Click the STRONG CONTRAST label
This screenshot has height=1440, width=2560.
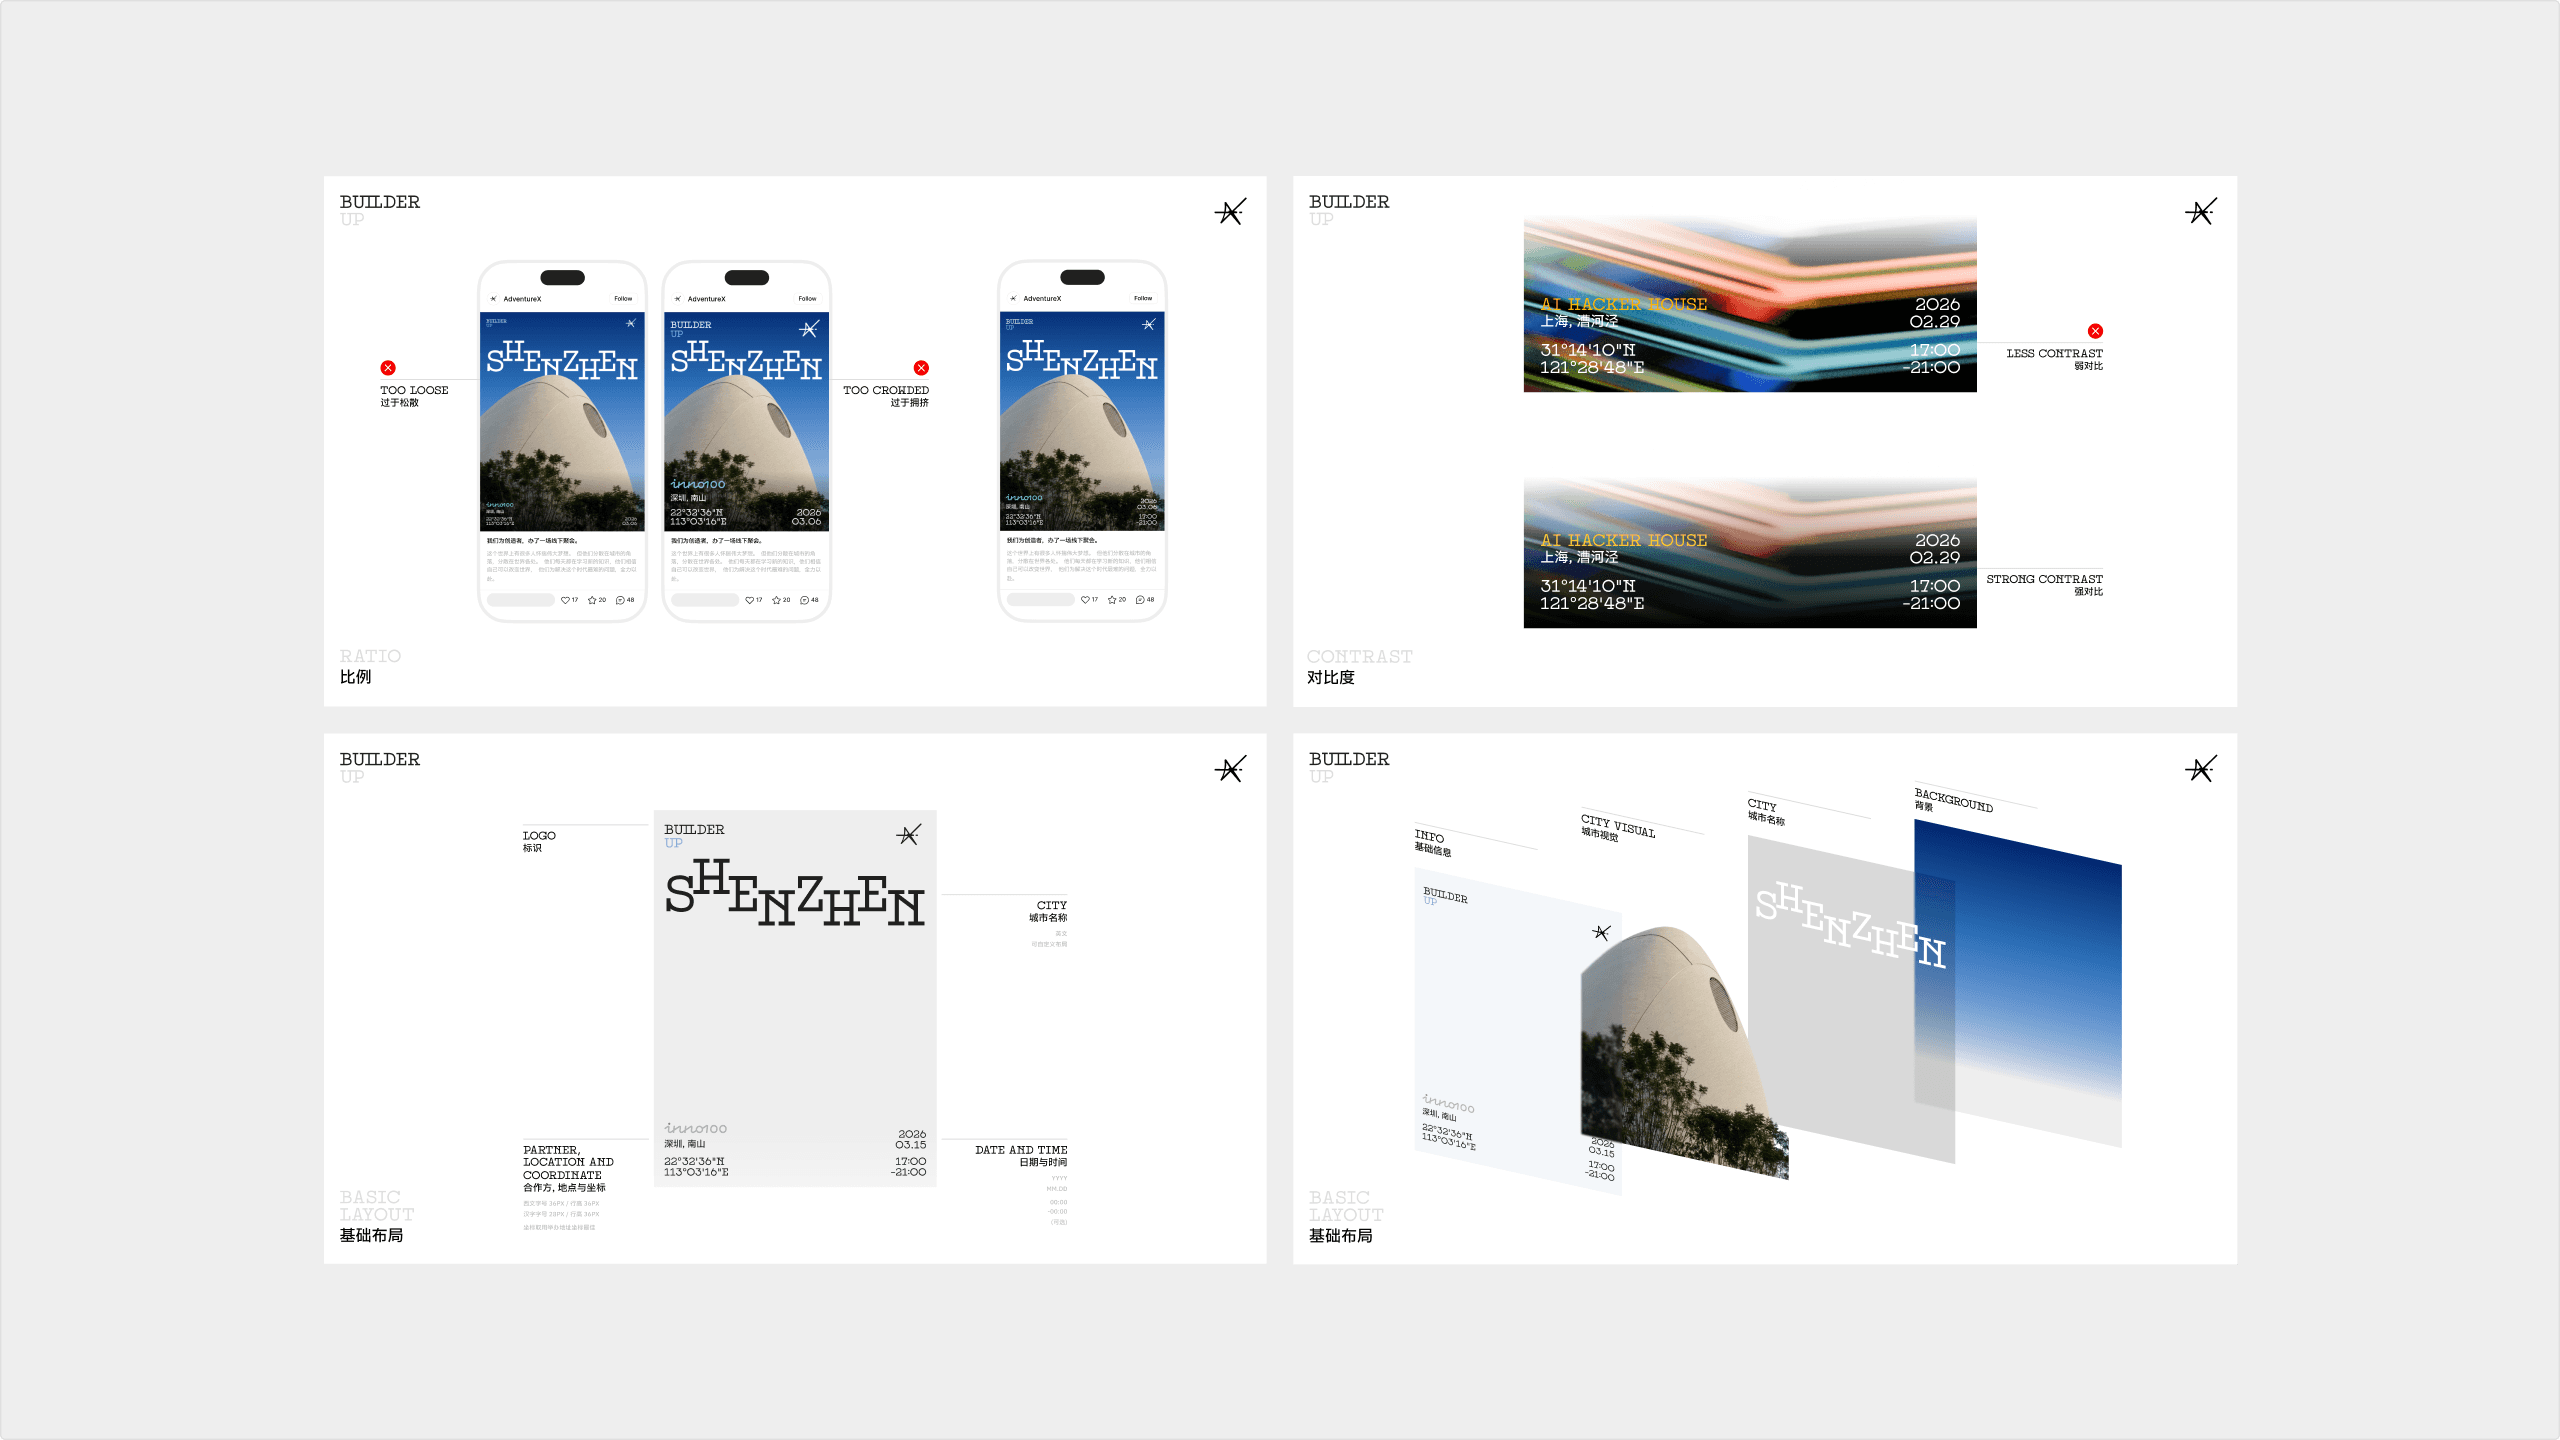point(2044,579)
